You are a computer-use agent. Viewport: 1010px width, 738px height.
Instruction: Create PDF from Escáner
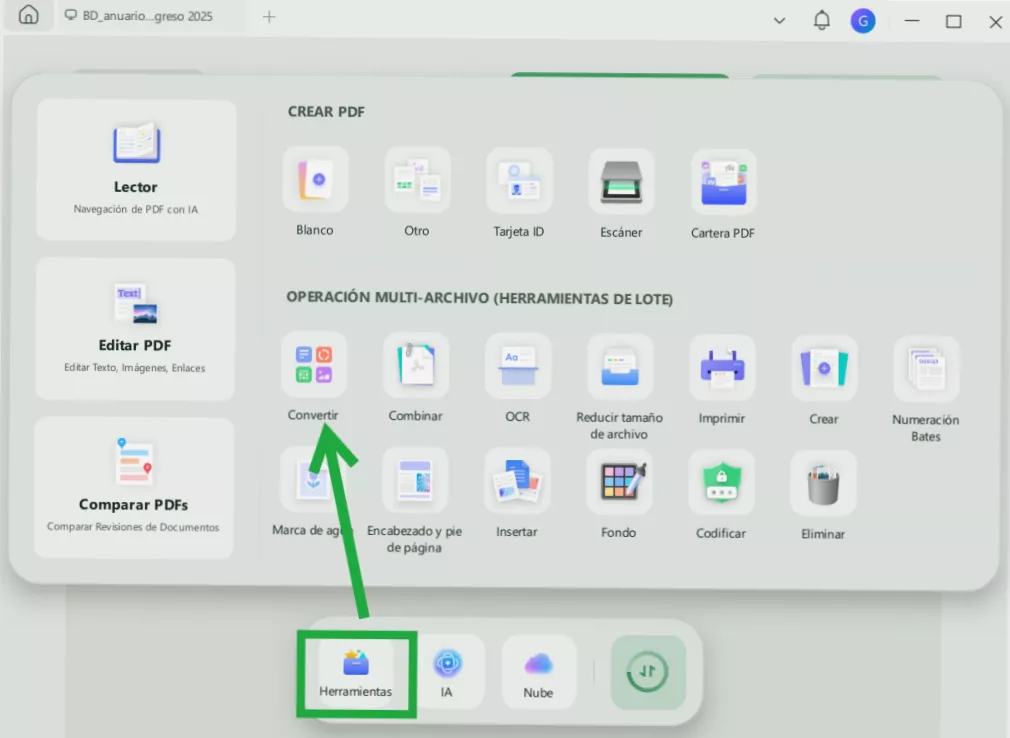point(621,182)
